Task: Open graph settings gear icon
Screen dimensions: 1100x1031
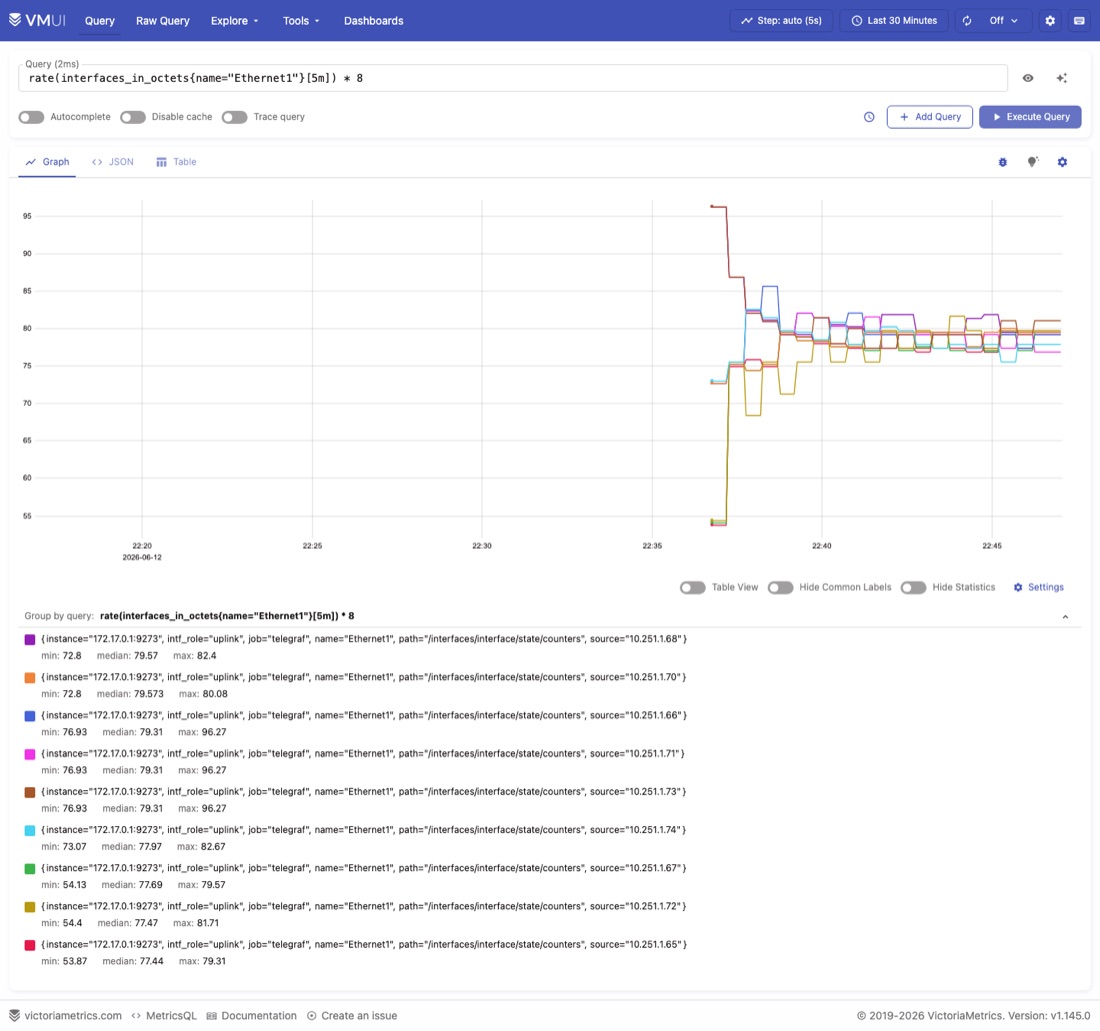Action: click(1062, 162)
